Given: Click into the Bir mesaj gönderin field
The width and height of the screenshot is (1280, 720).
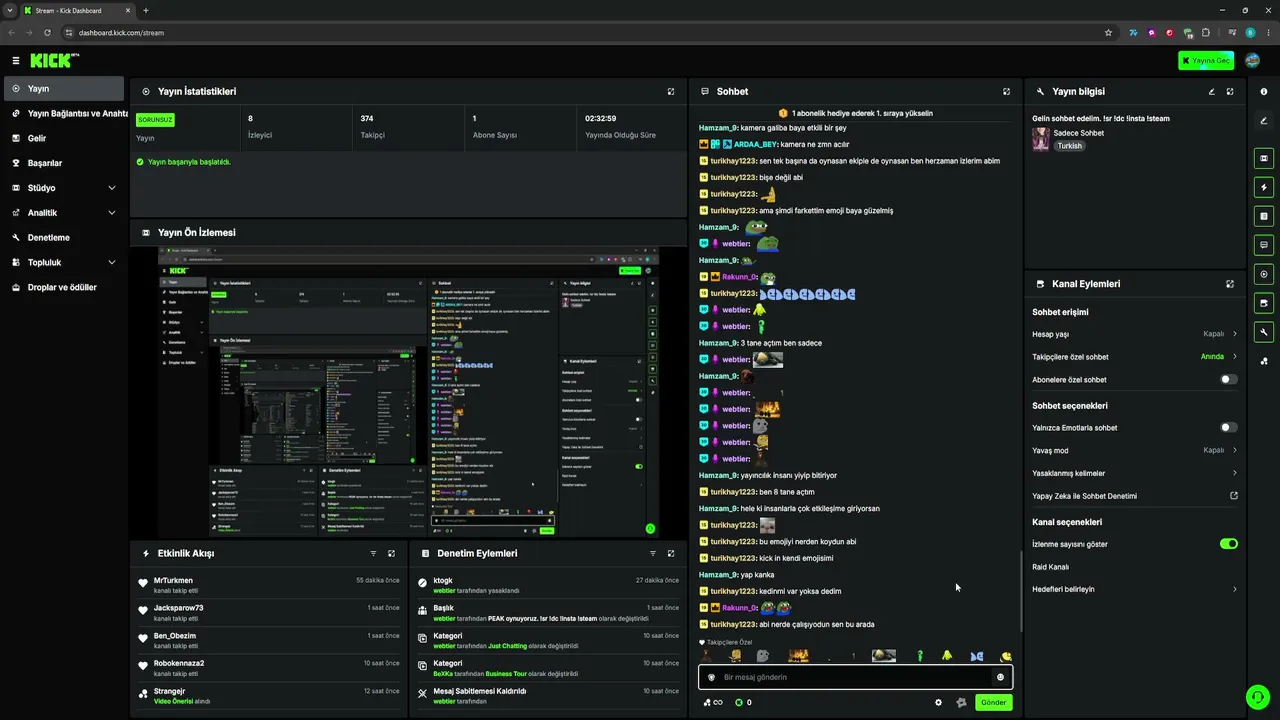Looking at the screenshot, I should coord(855,677).
